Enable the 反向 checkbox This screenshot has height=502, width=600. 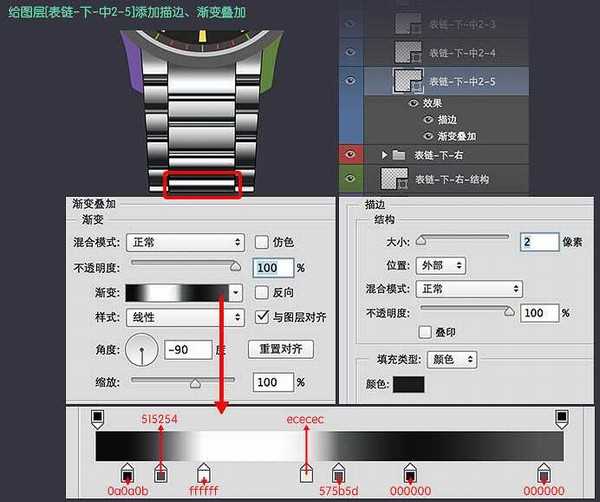tap(262, 292)
